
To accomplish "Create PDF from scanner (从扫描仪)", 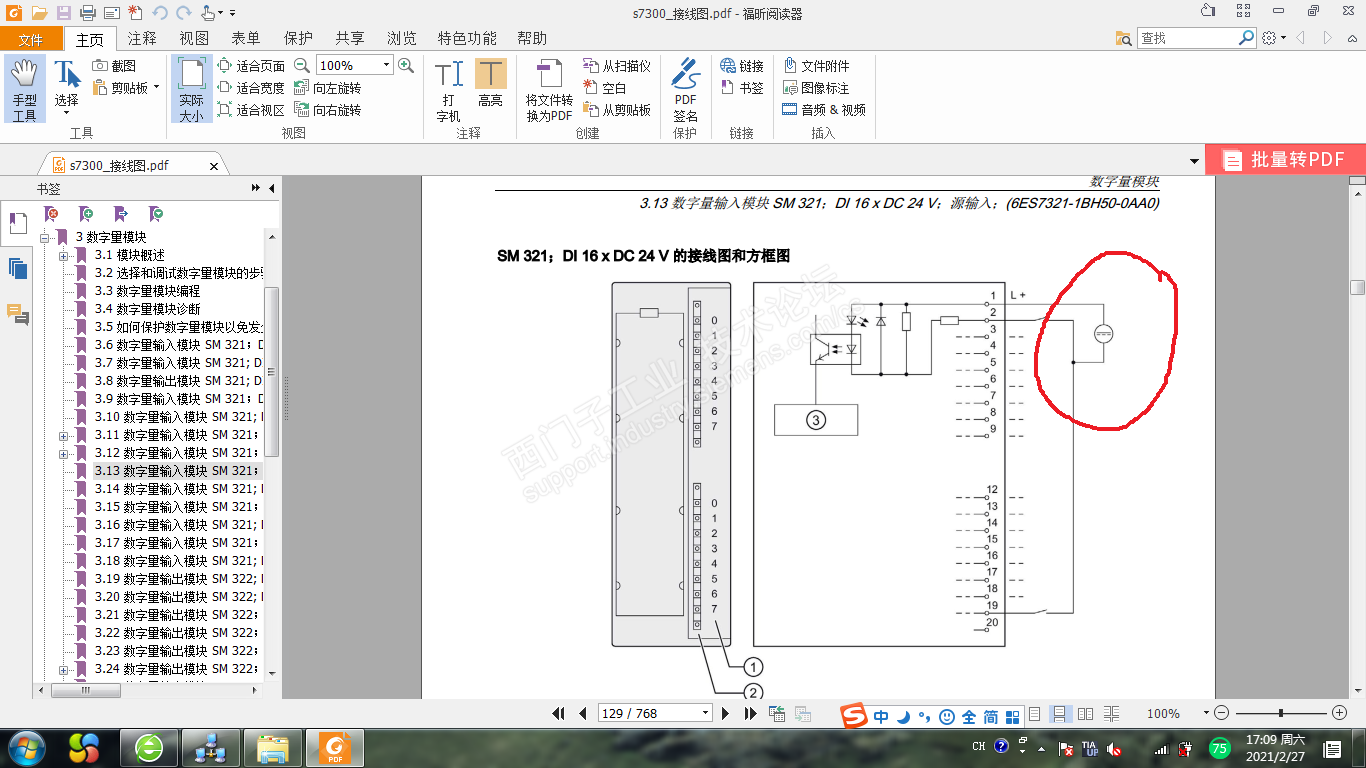I will pyautogui.click(x=616, y=66).
